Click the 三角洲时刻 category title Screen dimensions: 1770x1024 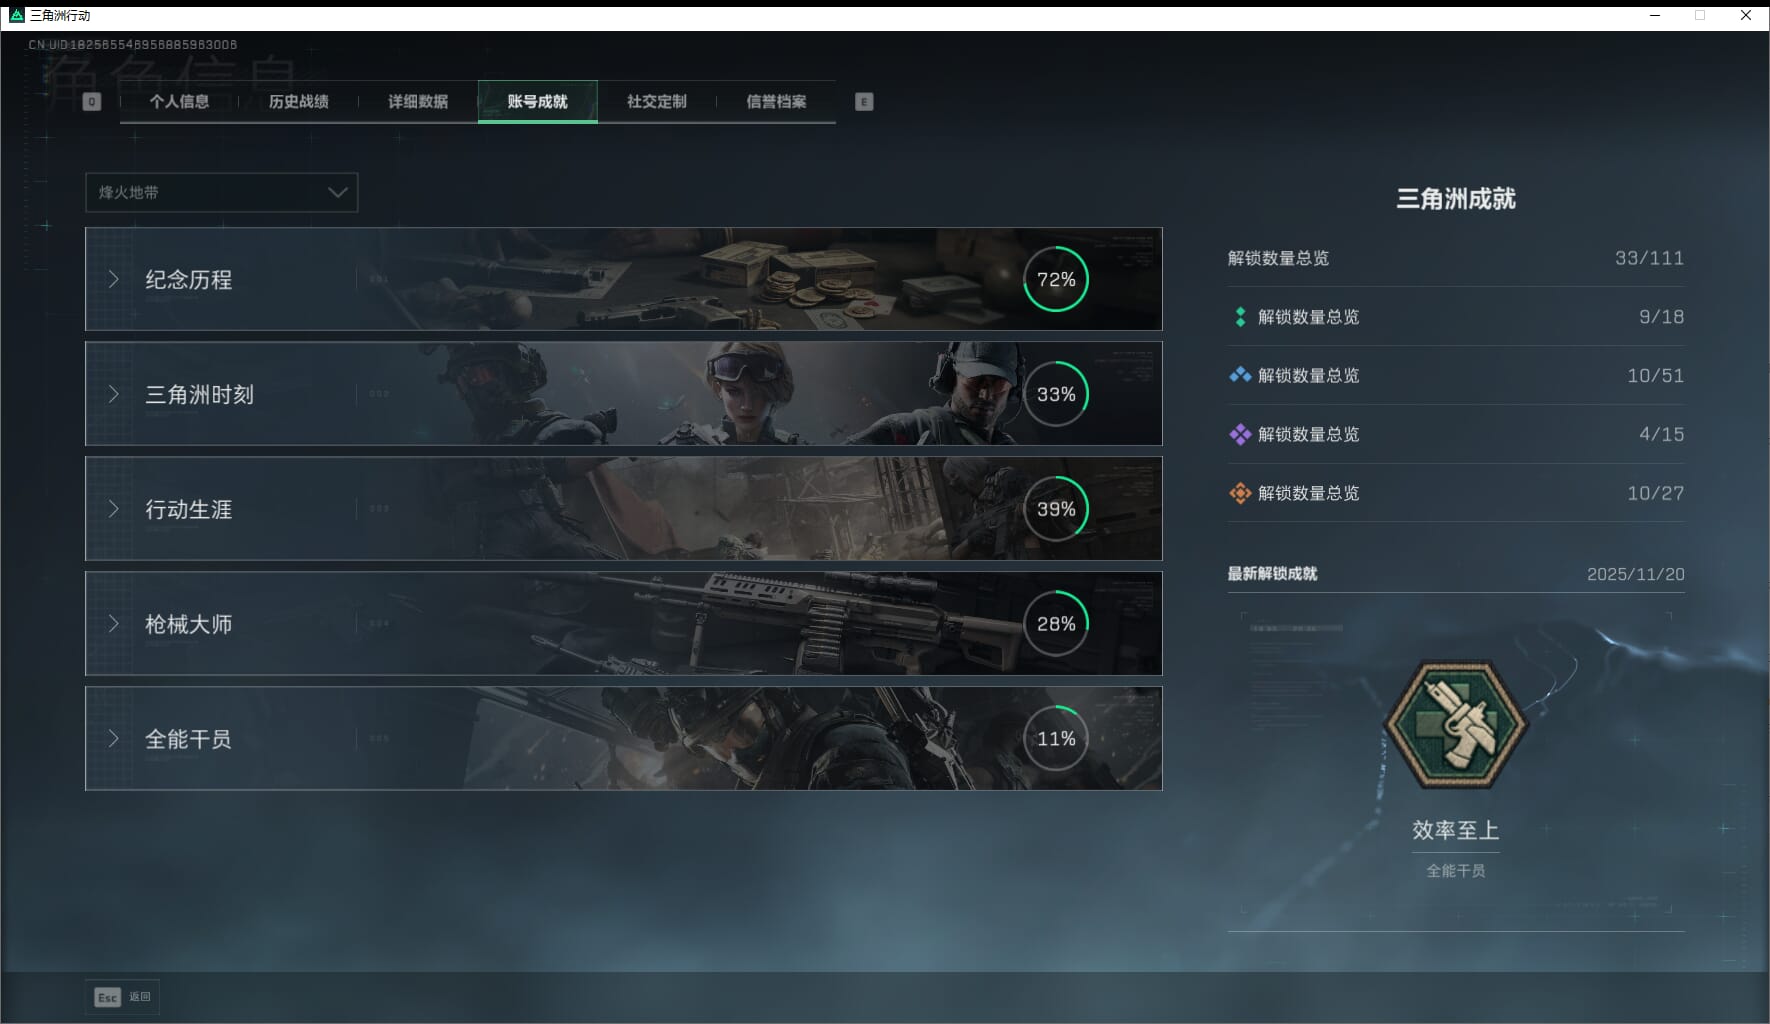(200, 395)
